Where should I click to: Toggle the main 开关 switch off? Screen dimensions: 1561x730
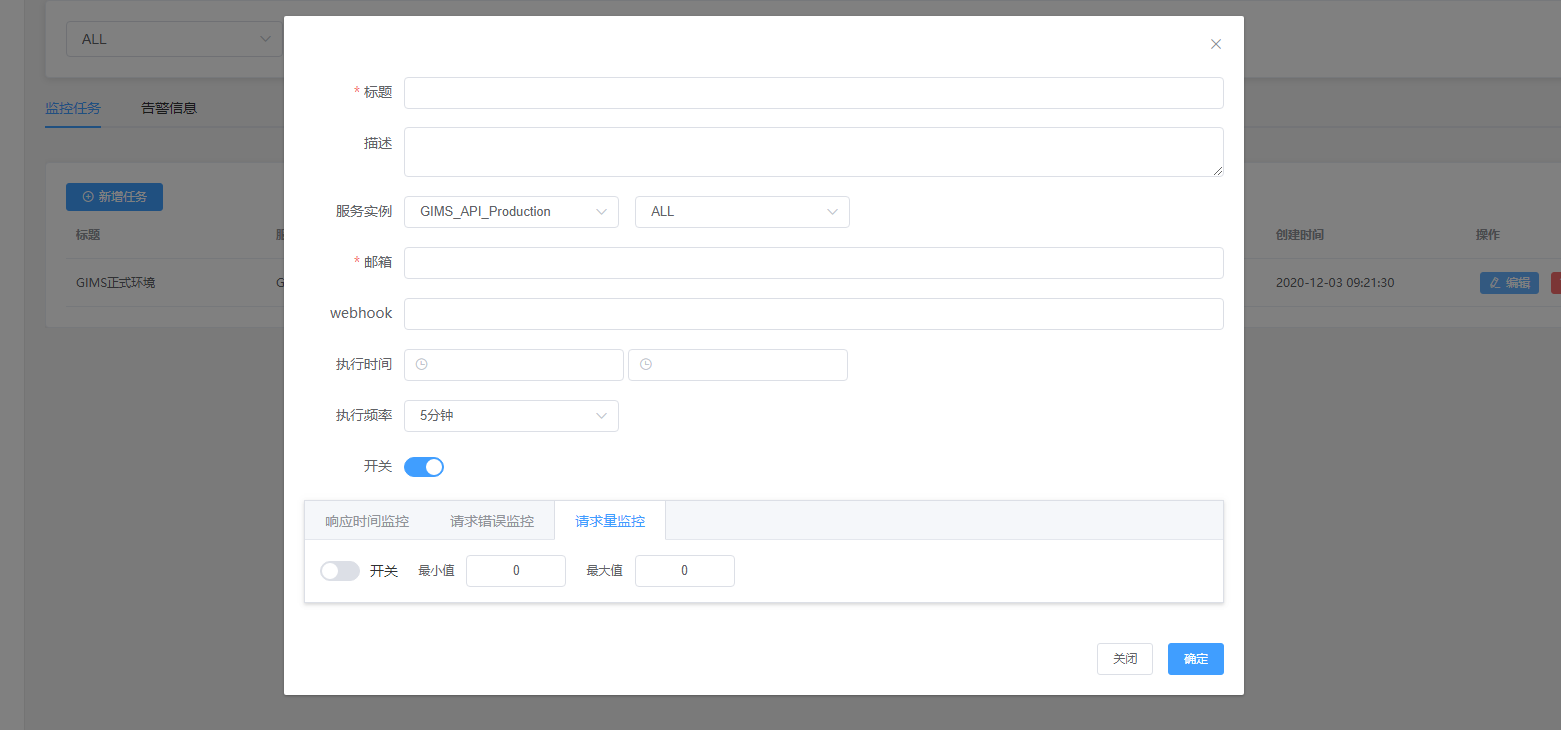tap(424, 467)
